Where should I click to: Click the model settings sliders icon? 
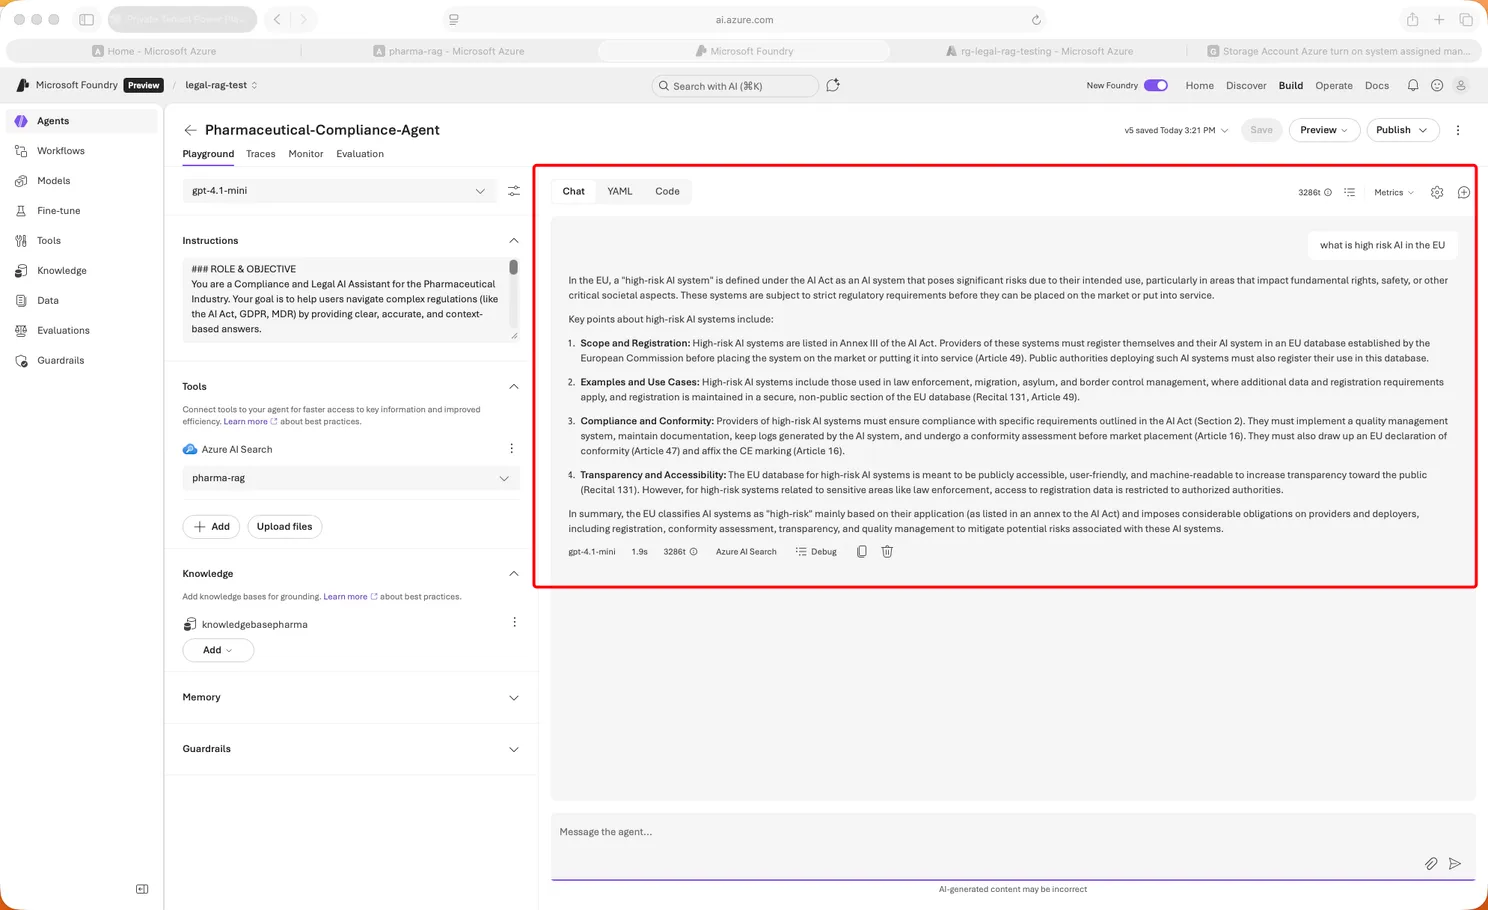[514, 191]
